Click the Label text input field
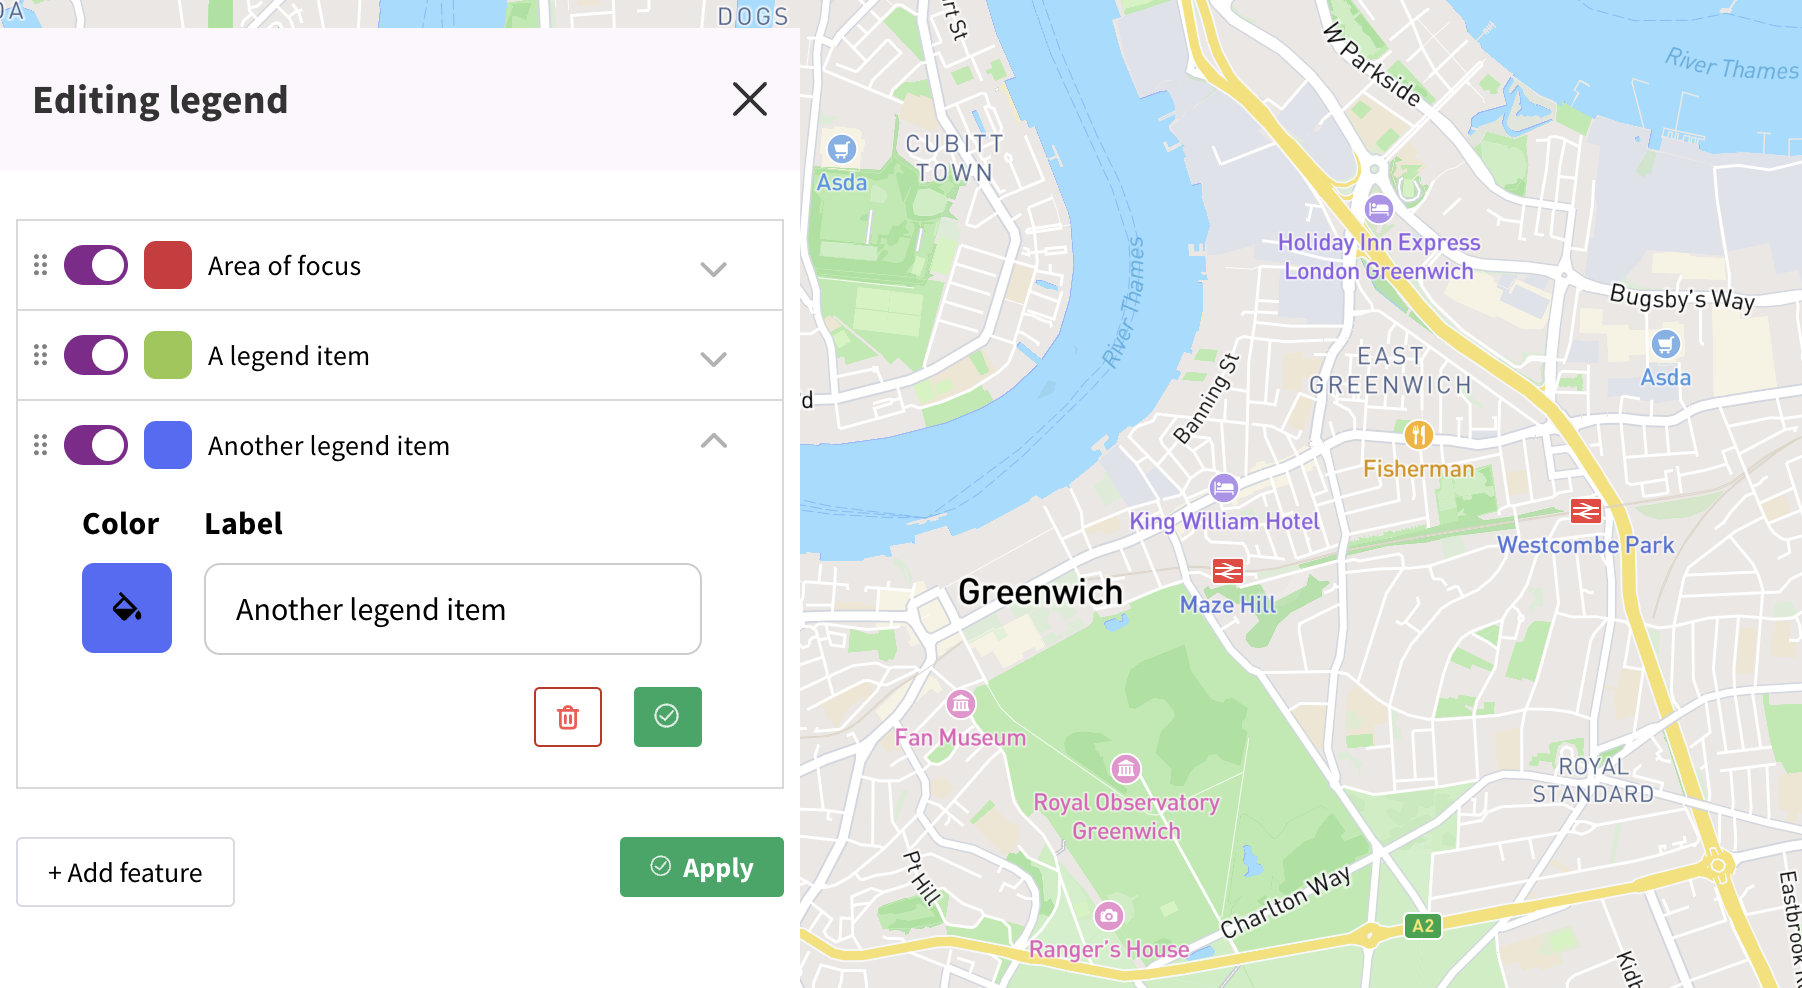 click(452, 609)
